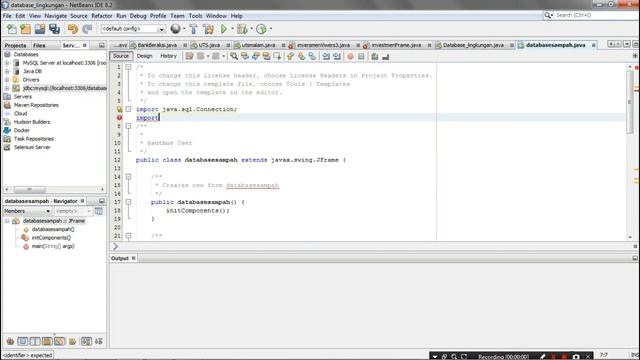Toggle Show Inner Classes filter in Navigator
The width and height of the screenshot is (640, 360).
pyautogui.click(x=60, y=341)
